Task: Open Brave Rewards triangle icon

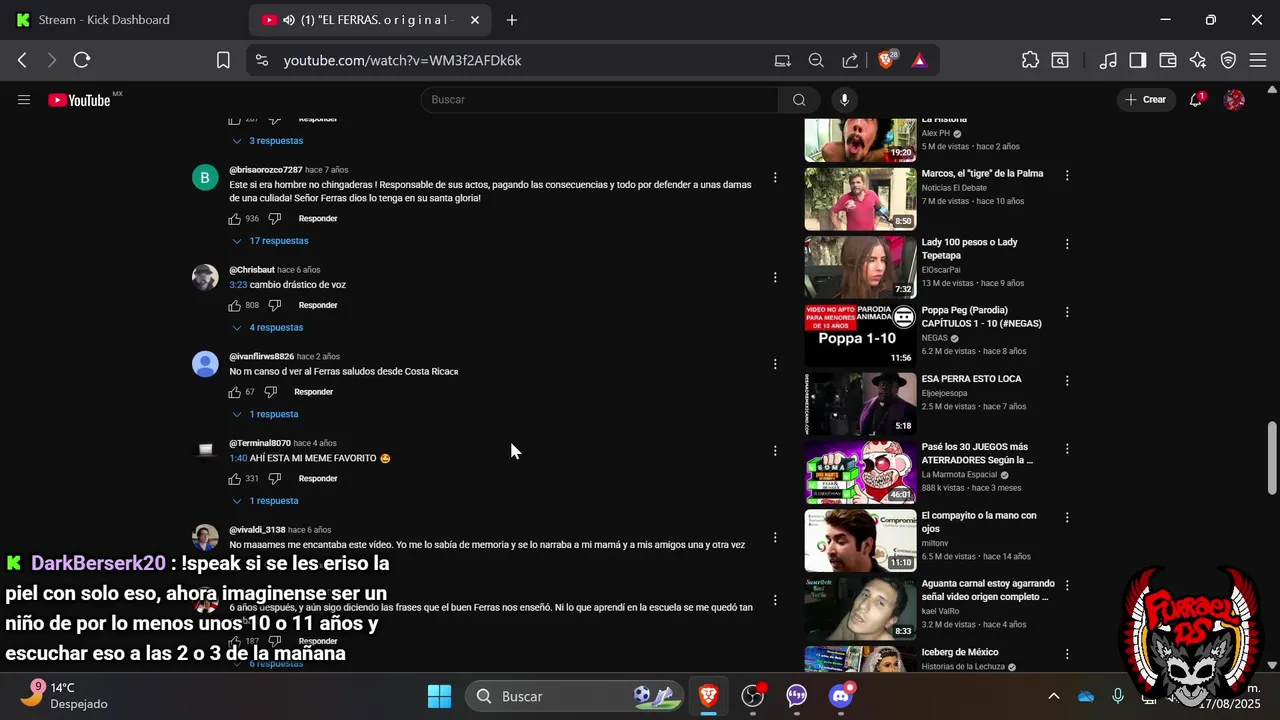Action: click(919, 60)
